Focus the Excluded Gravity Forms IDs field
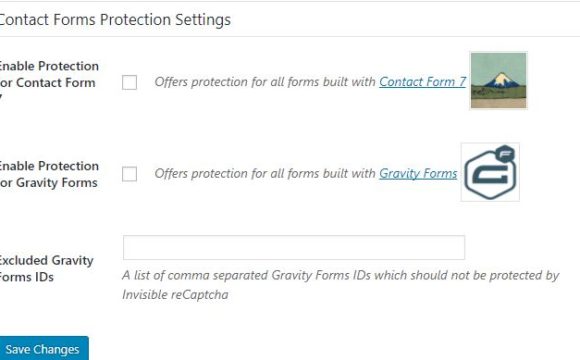Image resolution: width=580 pixels, height=360 pixels. 294,247
